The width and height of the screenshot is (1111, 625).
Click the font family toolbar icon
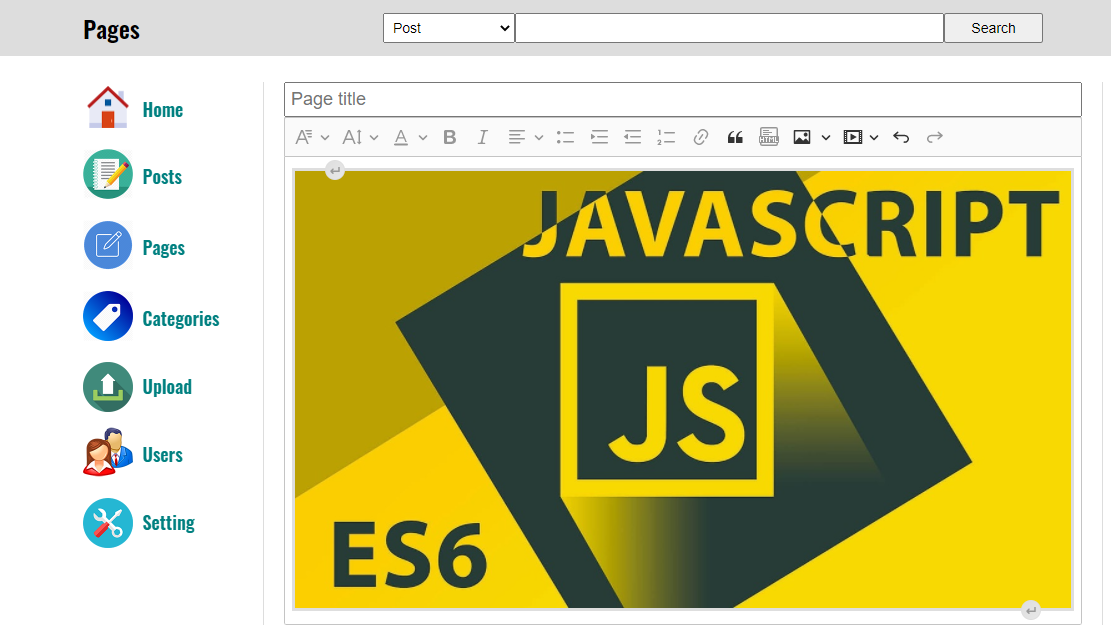[x=304, y=137]
